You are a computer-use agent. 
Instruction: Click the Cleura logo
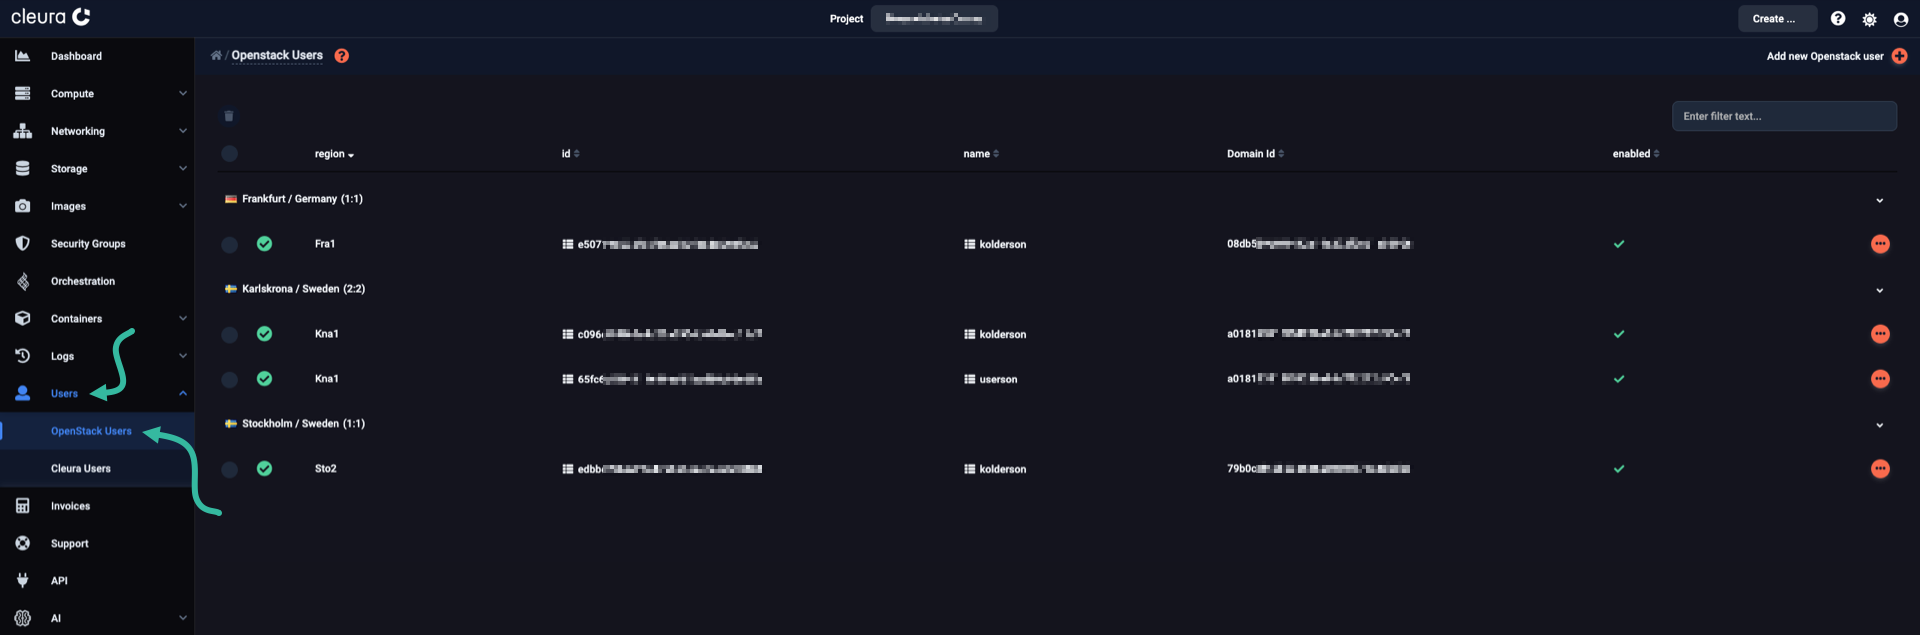(x=51, y=17)
